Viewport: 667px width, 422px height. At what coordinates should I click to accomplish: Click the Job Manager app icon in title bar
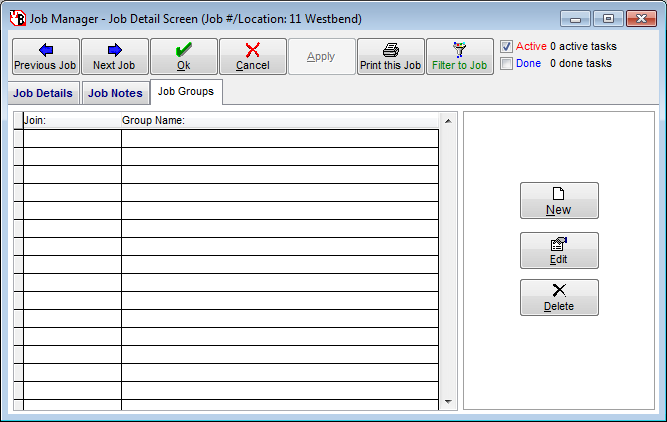click(x=17, y=18)
